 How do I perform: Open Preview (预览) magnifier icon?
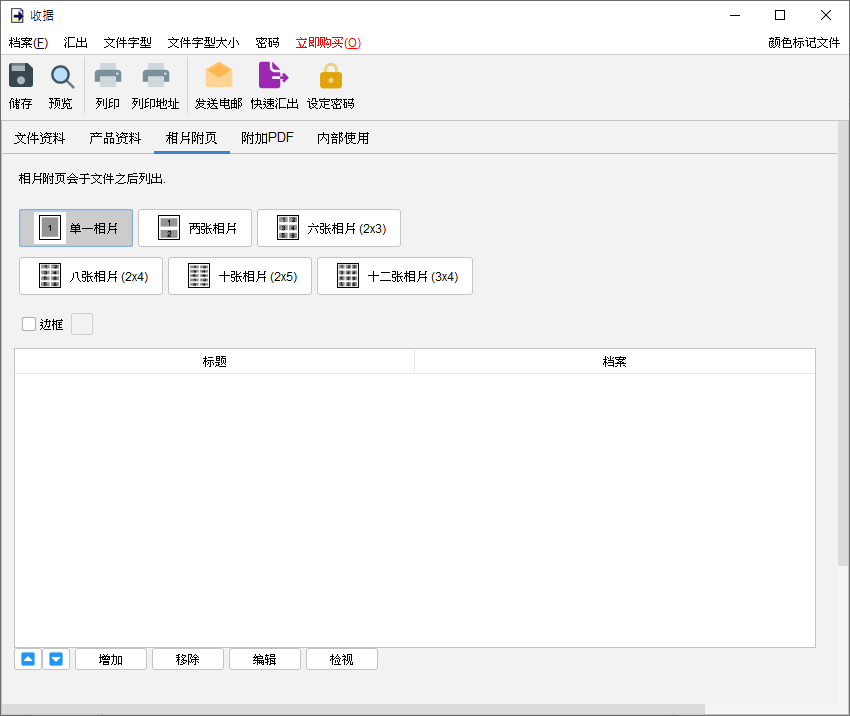point(61,76)
